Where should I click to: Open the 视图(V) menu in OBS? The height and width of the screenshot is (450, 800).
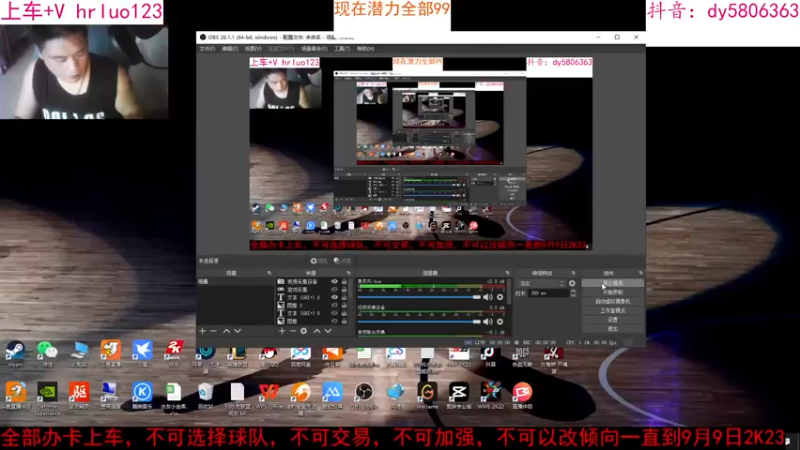253,48
